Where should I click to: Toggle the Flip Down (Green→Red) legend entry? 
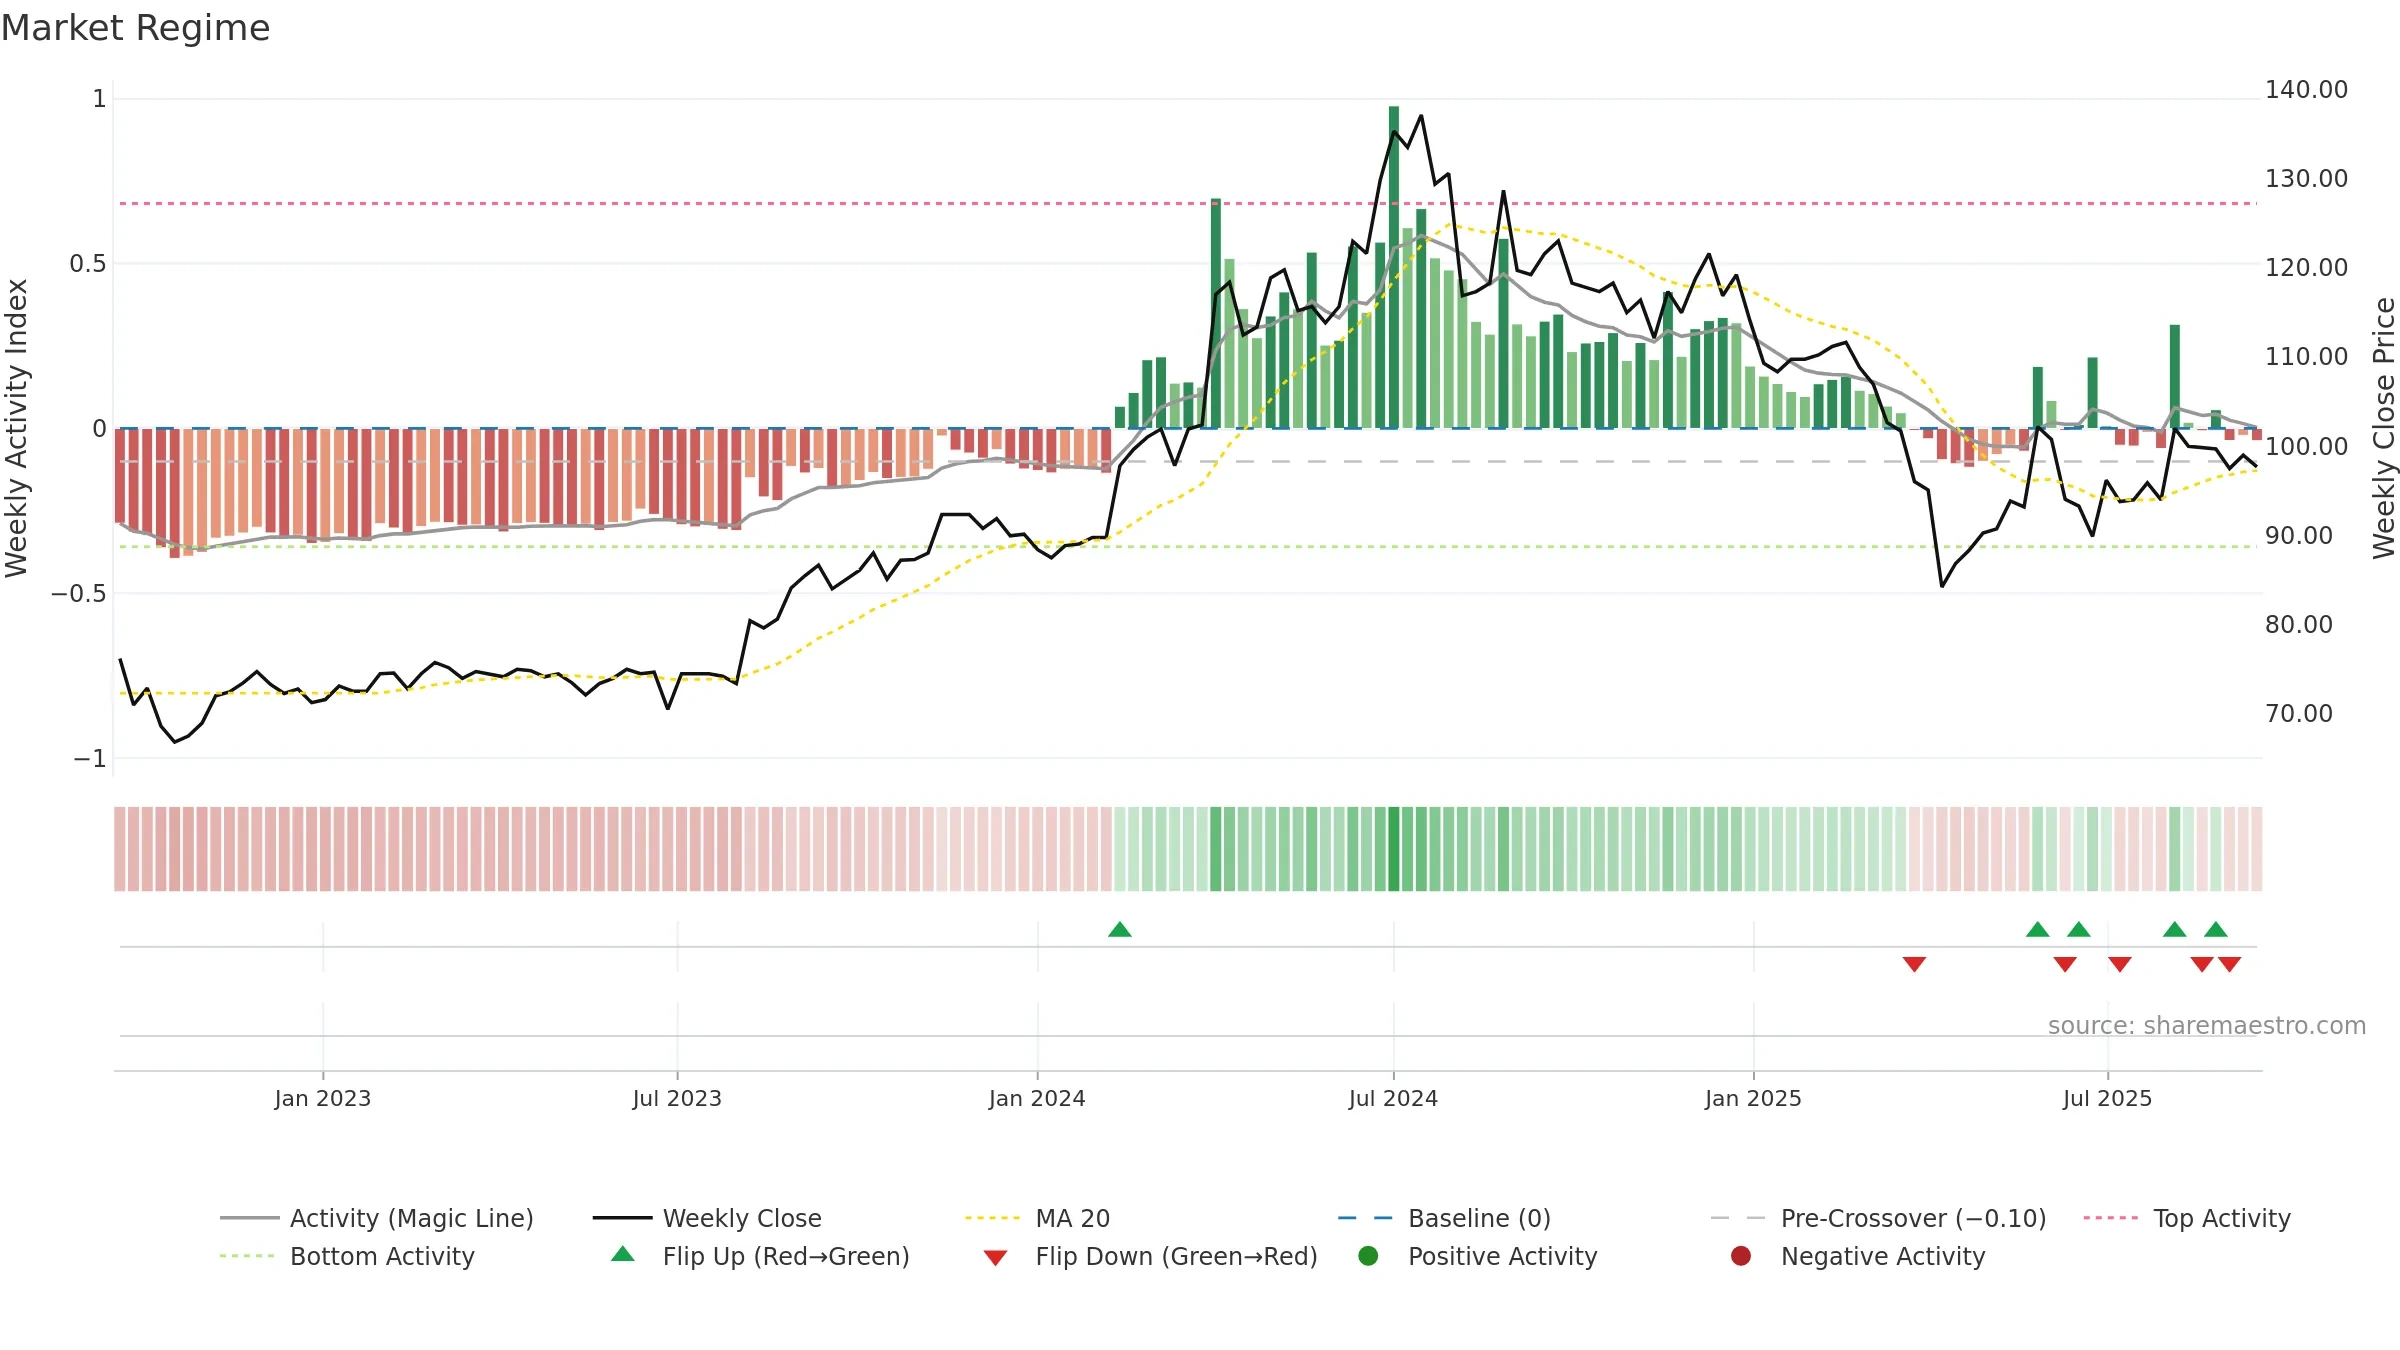coord(1150,1256)
